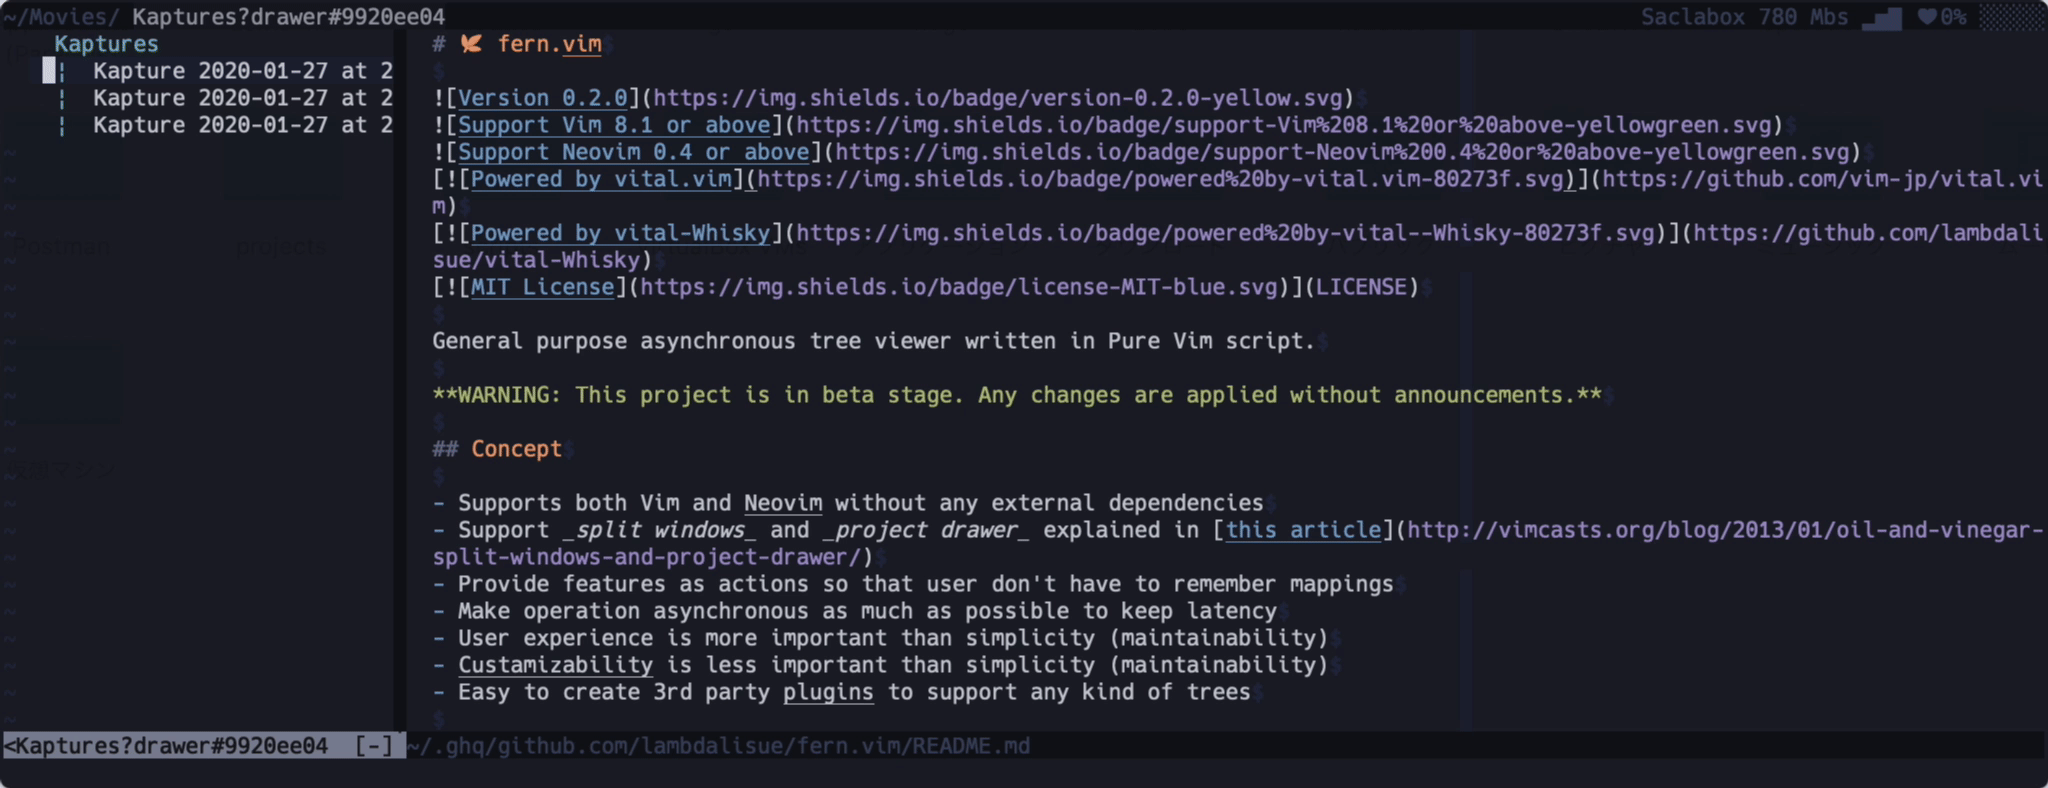Click the underlined word "plugins"

828,692
